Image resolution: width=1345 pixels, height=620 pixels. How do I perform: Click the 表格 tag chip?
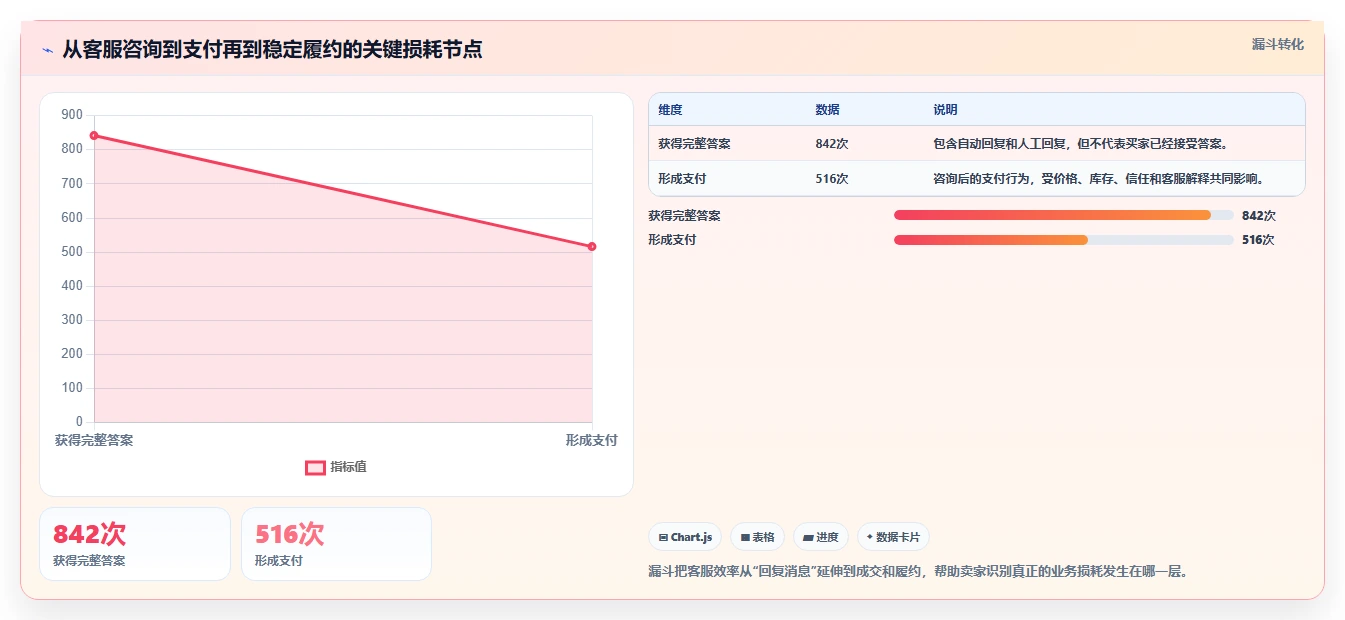point(758,537)
